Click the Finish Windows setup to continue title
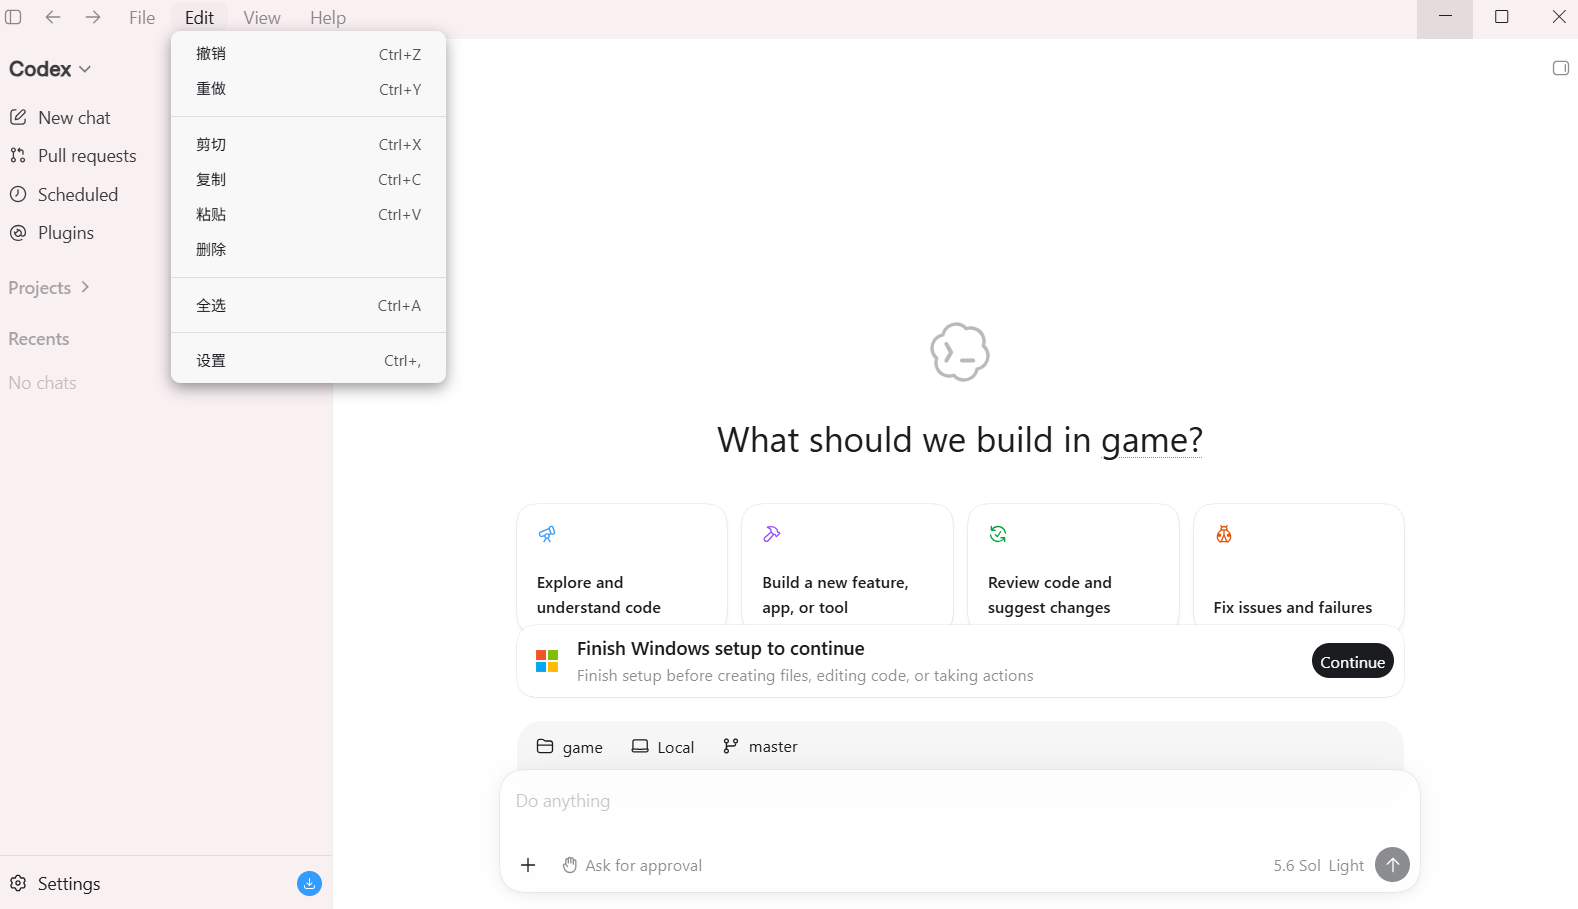1578x909 pixels. point(720,648)
